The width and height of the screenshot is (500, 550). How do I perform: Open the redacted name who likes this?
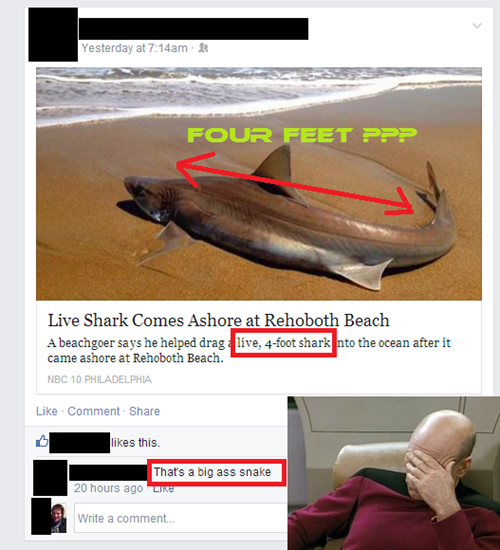click(x=79, y=443)
